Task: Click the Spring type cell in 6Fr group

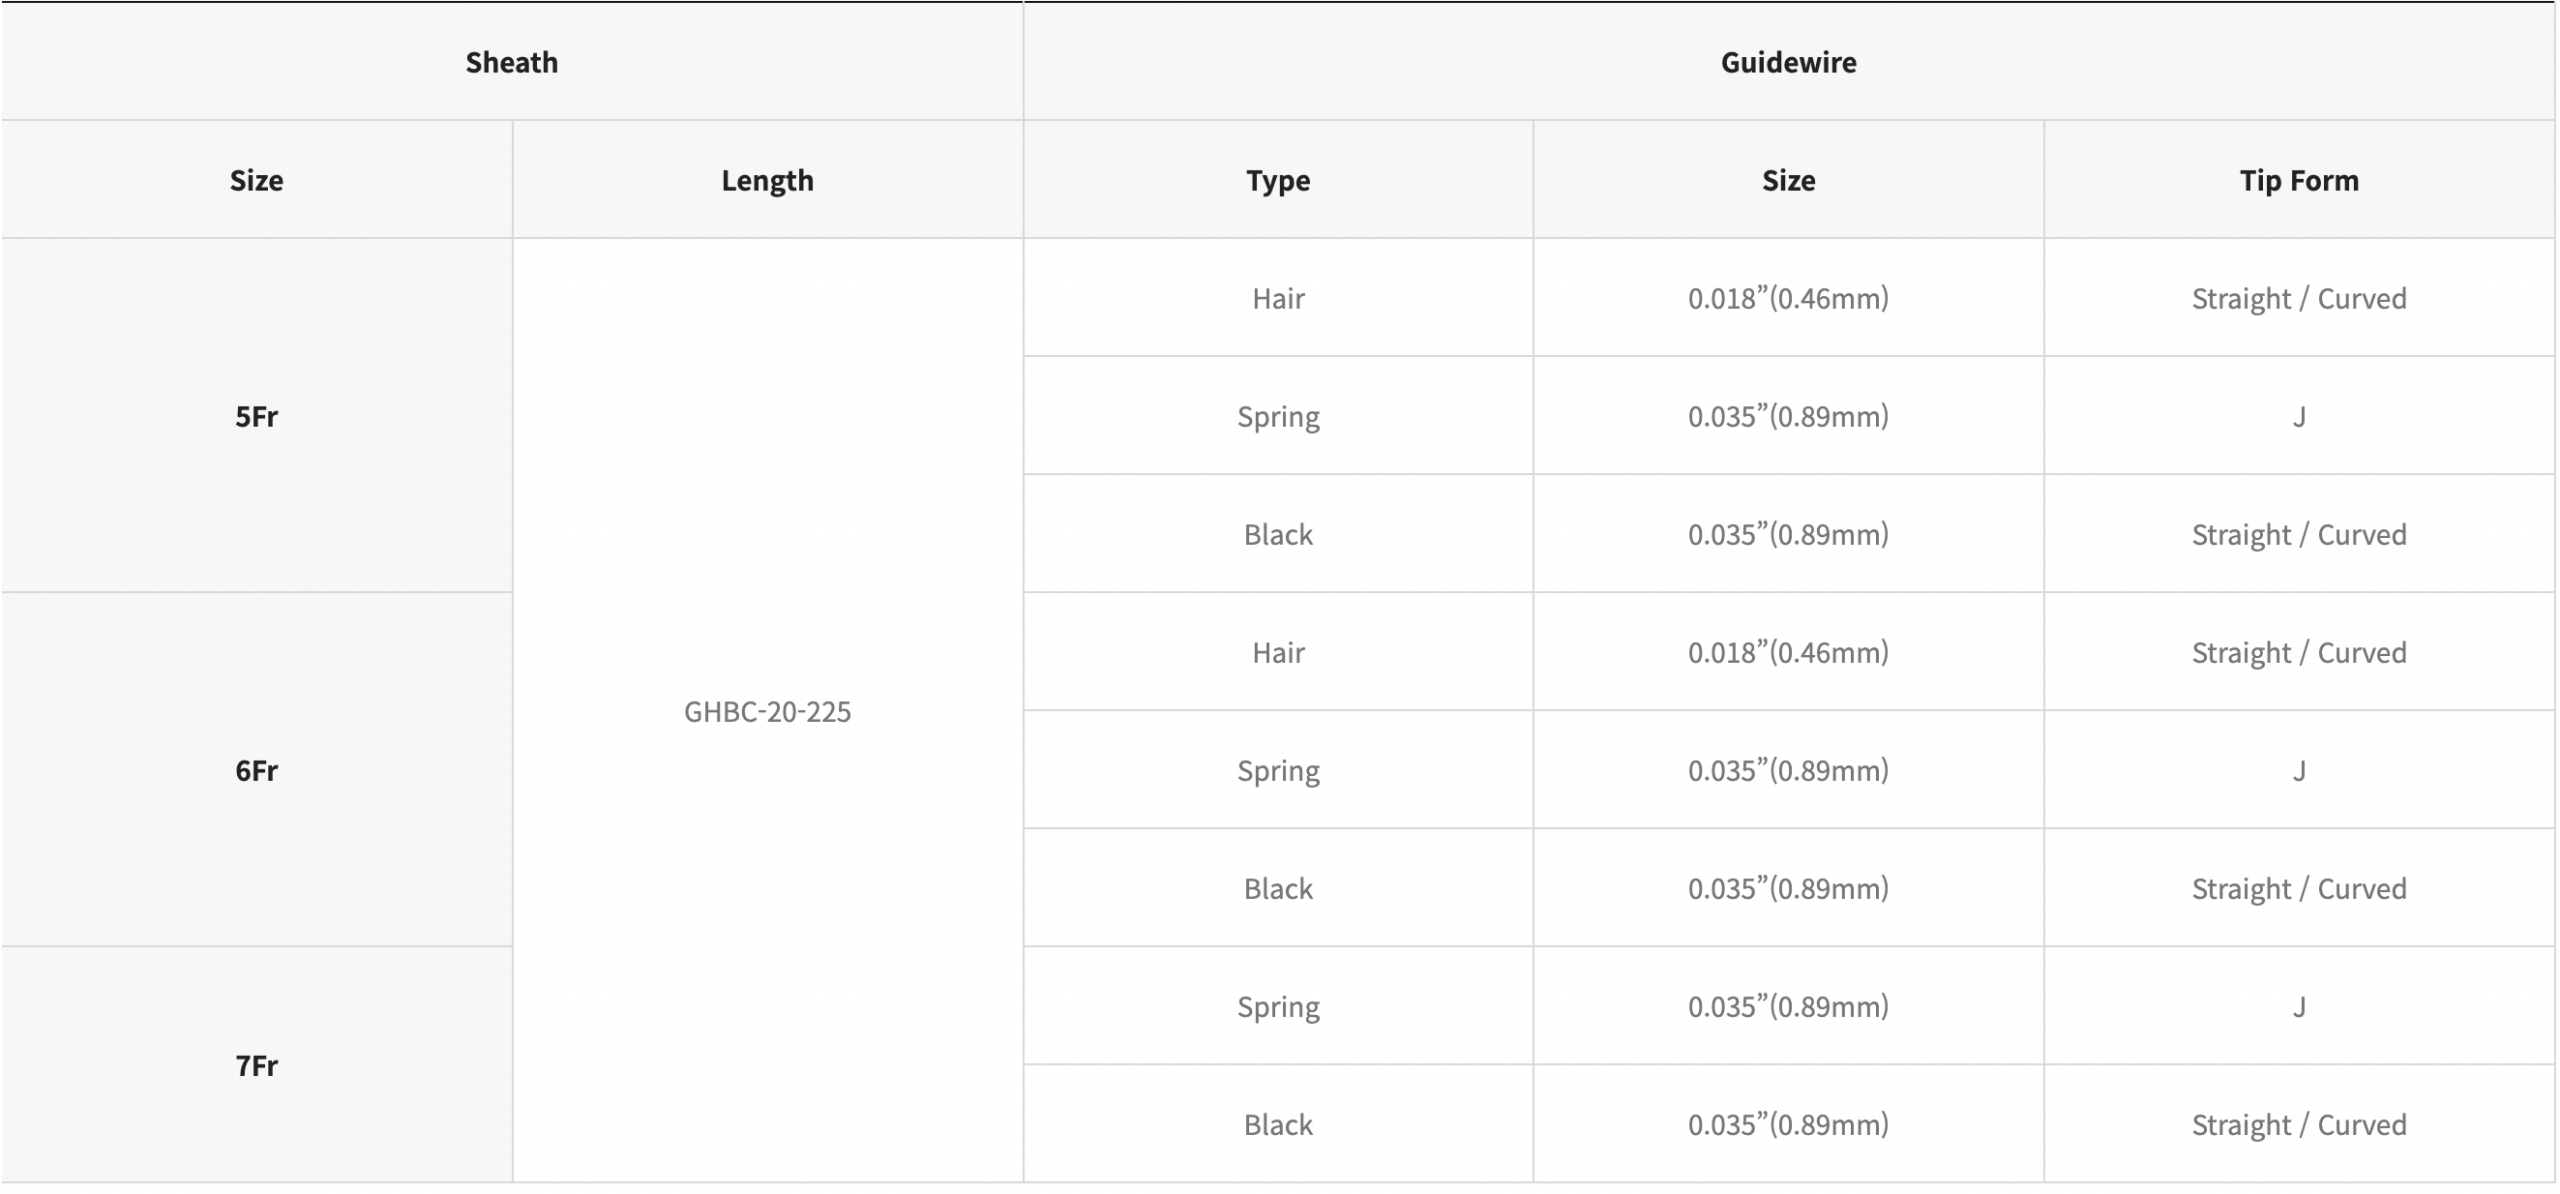Action: pos(1277,770)
